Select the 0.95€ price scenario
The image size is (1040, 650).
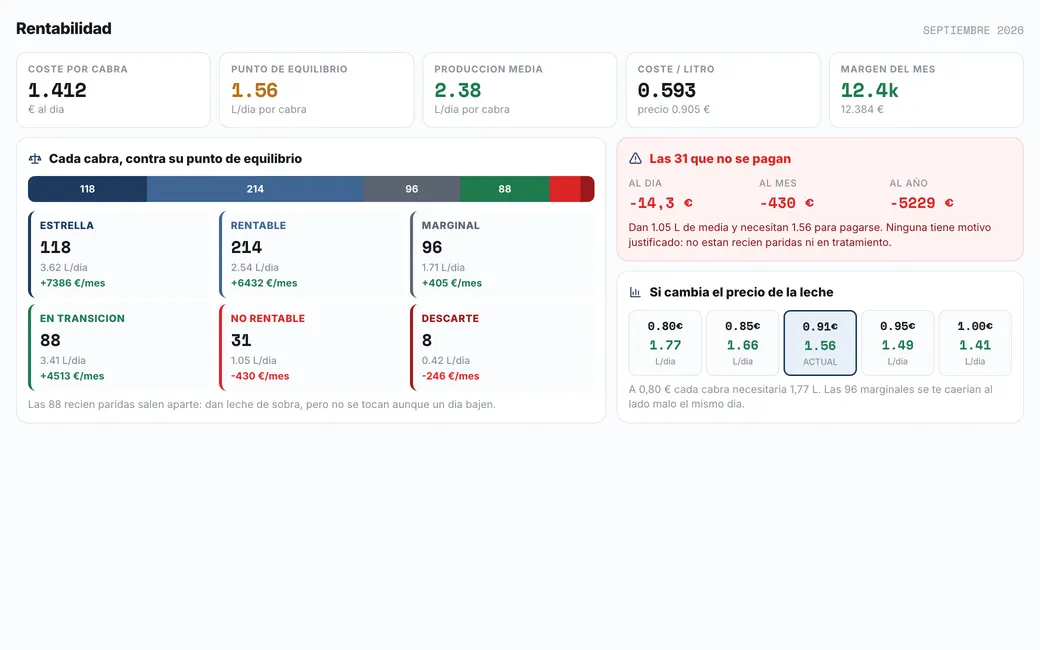pyautogui.click(x=897, y=343)
